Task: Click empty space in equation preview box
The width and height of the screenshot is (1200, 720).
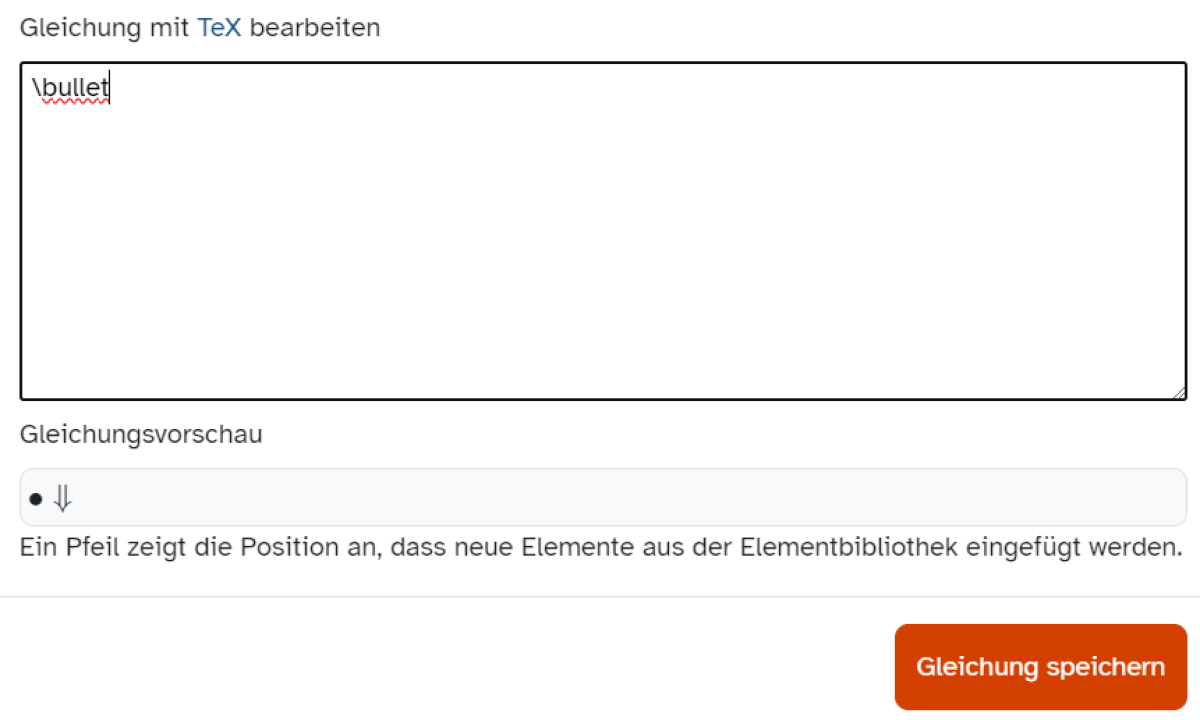Action: point(630,498)
